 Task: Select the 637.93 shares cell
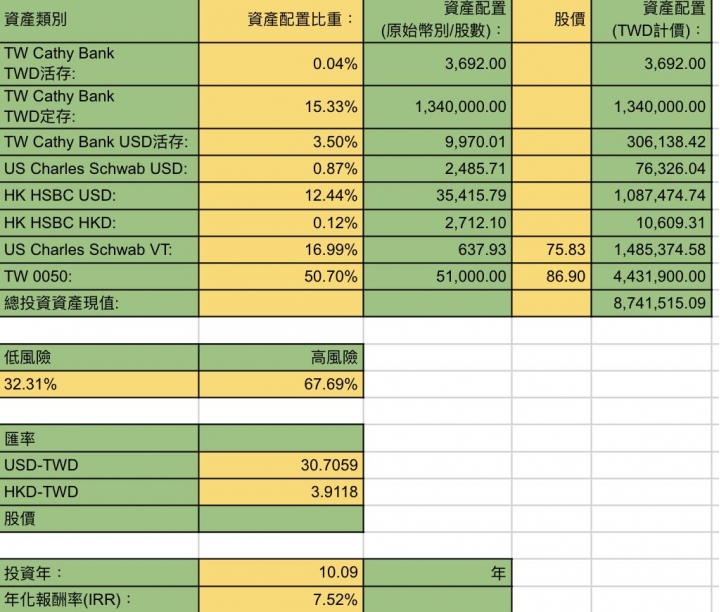click(x=438, y=250)
